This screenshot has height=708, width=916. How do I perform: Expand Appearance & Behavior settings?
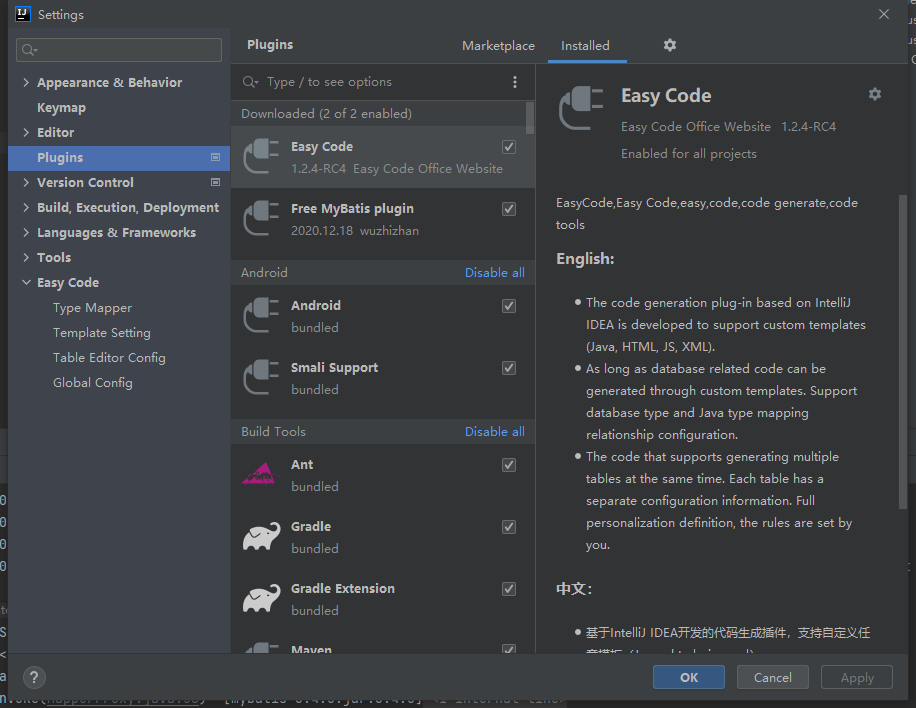pos(26,82)
